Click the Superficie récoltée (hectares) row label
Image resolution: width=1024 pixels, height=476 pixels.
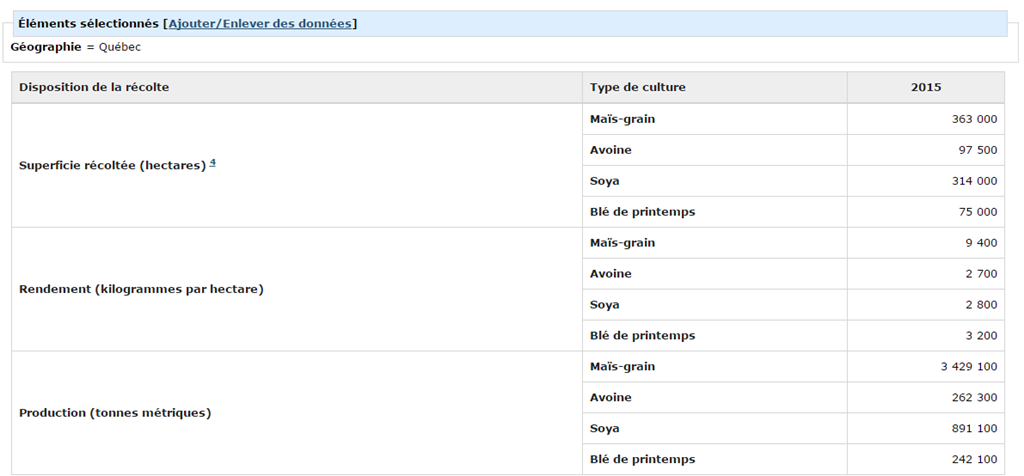pos(112,166)
